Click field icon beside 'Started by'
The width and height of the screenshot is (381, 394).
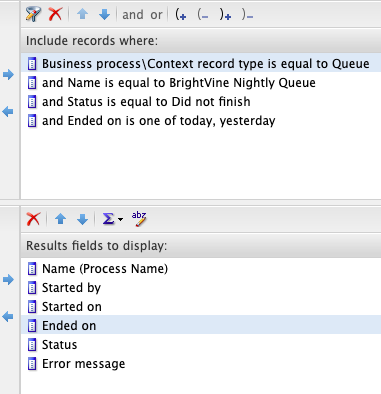[32, 288]
